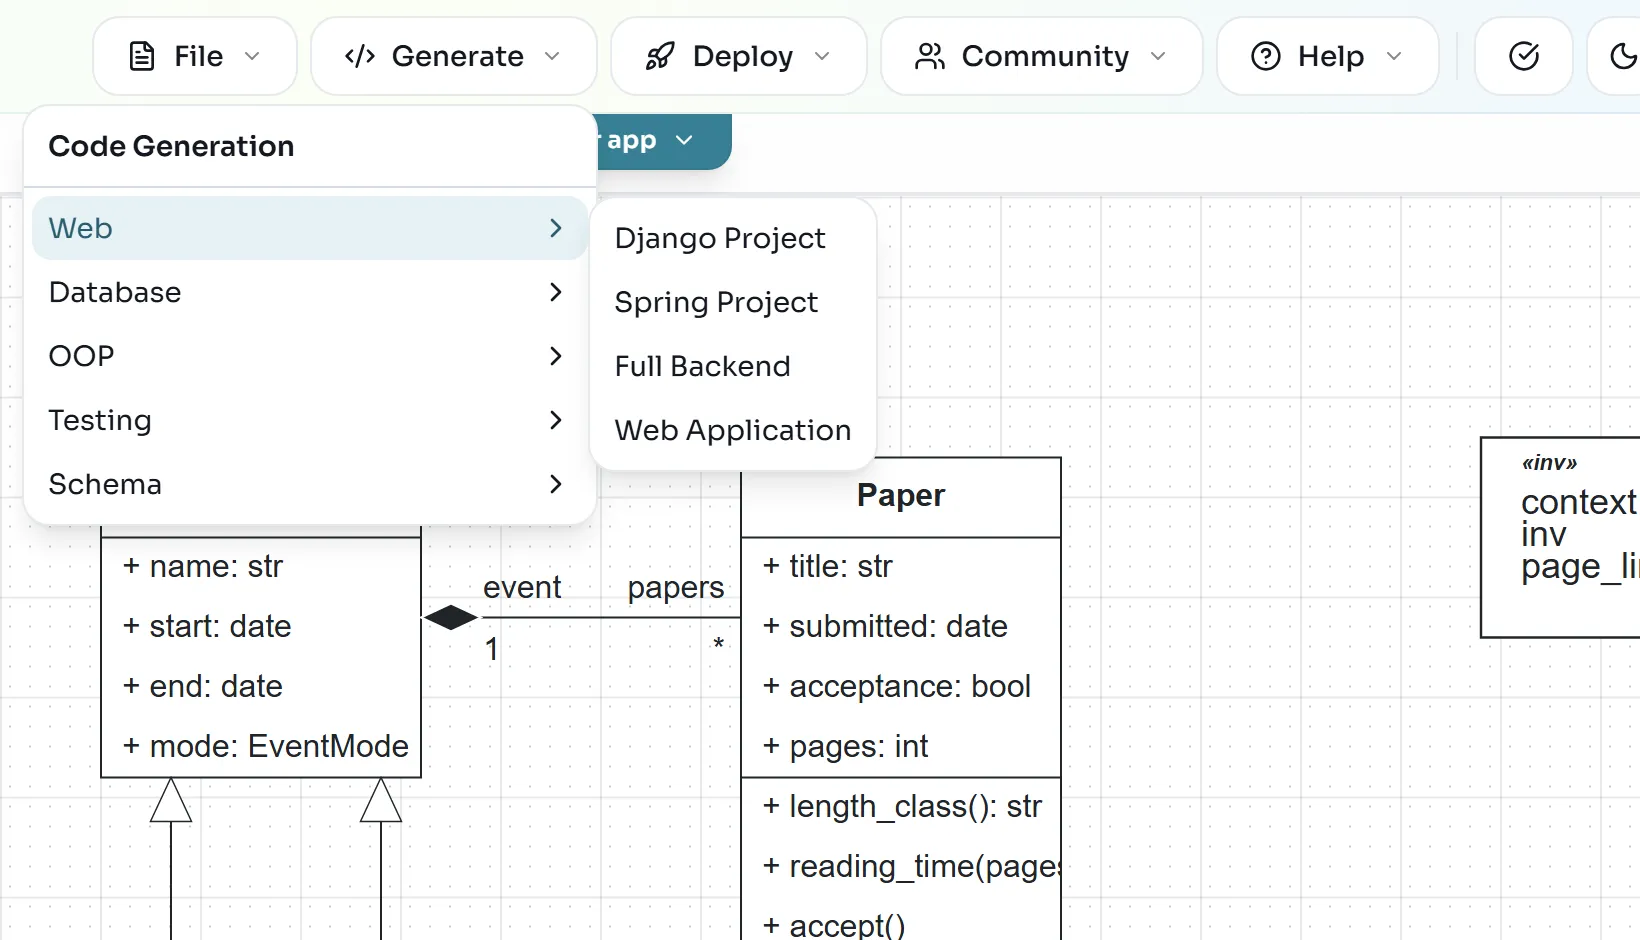Expand the OOP submenu
Image resolution: width=1640 pixels, height=940 pixels.
(x=309, y=356)
